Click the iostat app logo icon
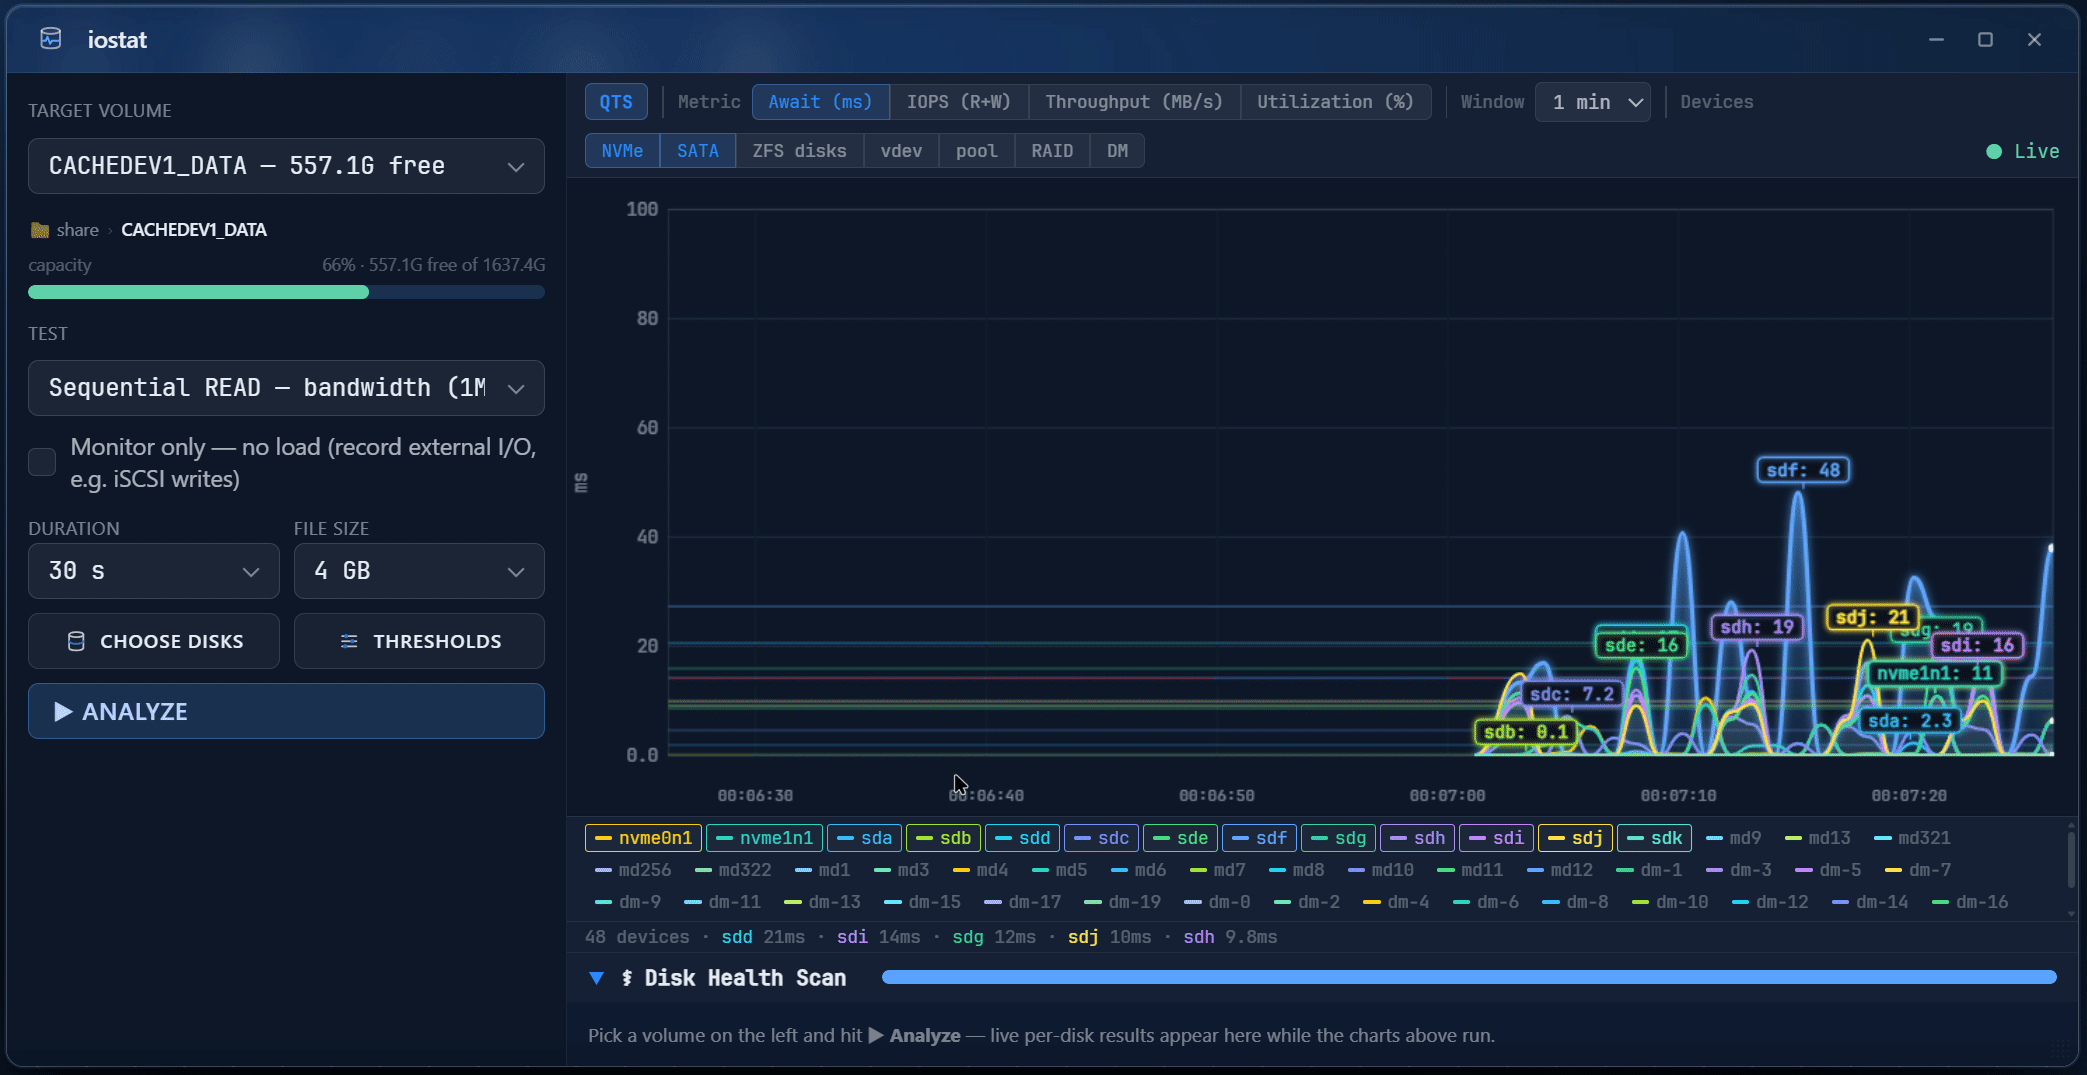 (x=51, y=39)
